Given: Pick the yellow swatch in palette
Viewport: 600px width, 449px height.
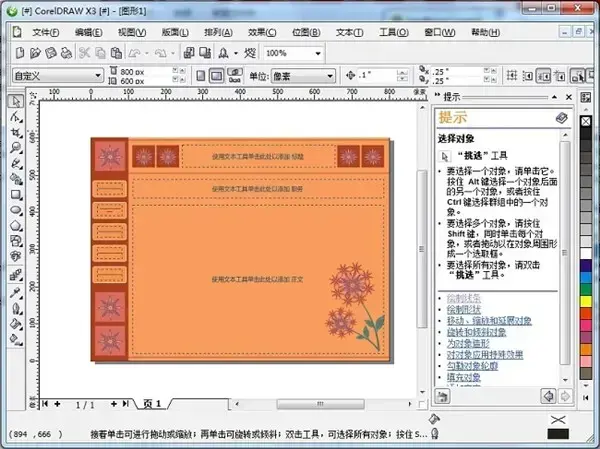Looking at the screenshot, I should click(x=585, y=301).
